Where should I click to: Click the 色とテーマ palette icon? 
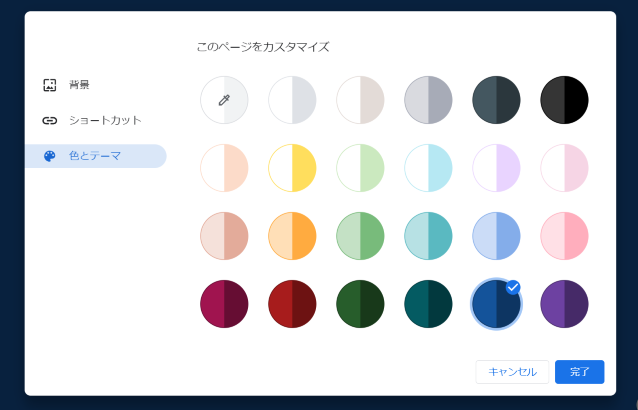(50, 156)
